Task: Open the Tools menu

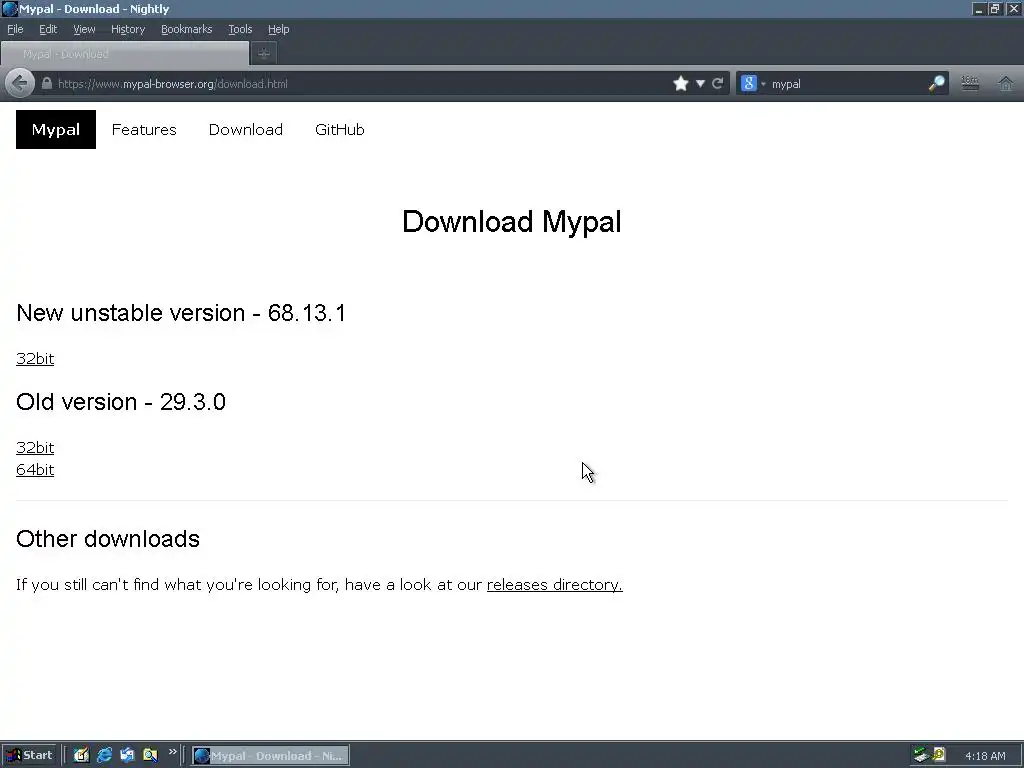Action: (x=240, y=29)
